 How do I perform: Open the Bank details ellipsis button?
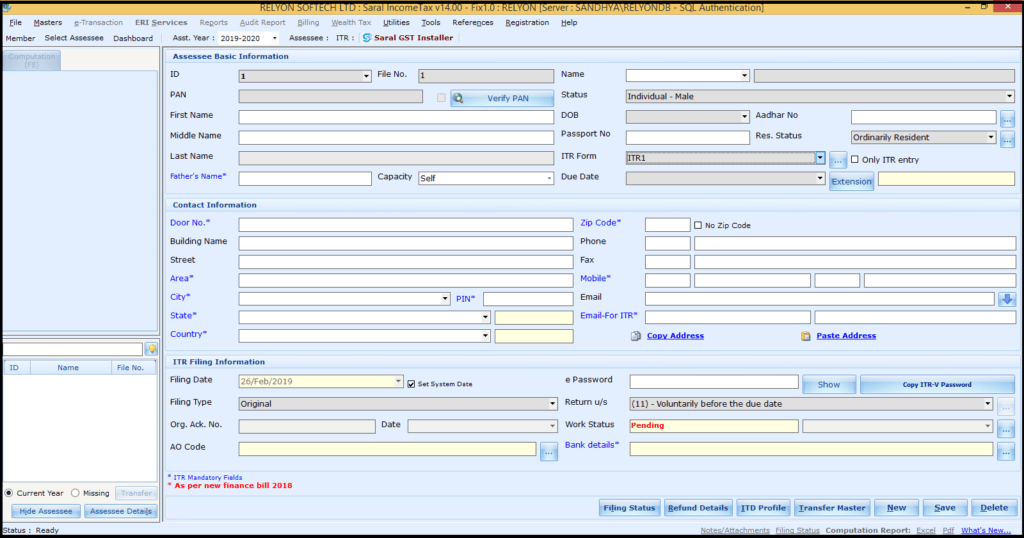pyautogui.click(x=1006, y=451)
